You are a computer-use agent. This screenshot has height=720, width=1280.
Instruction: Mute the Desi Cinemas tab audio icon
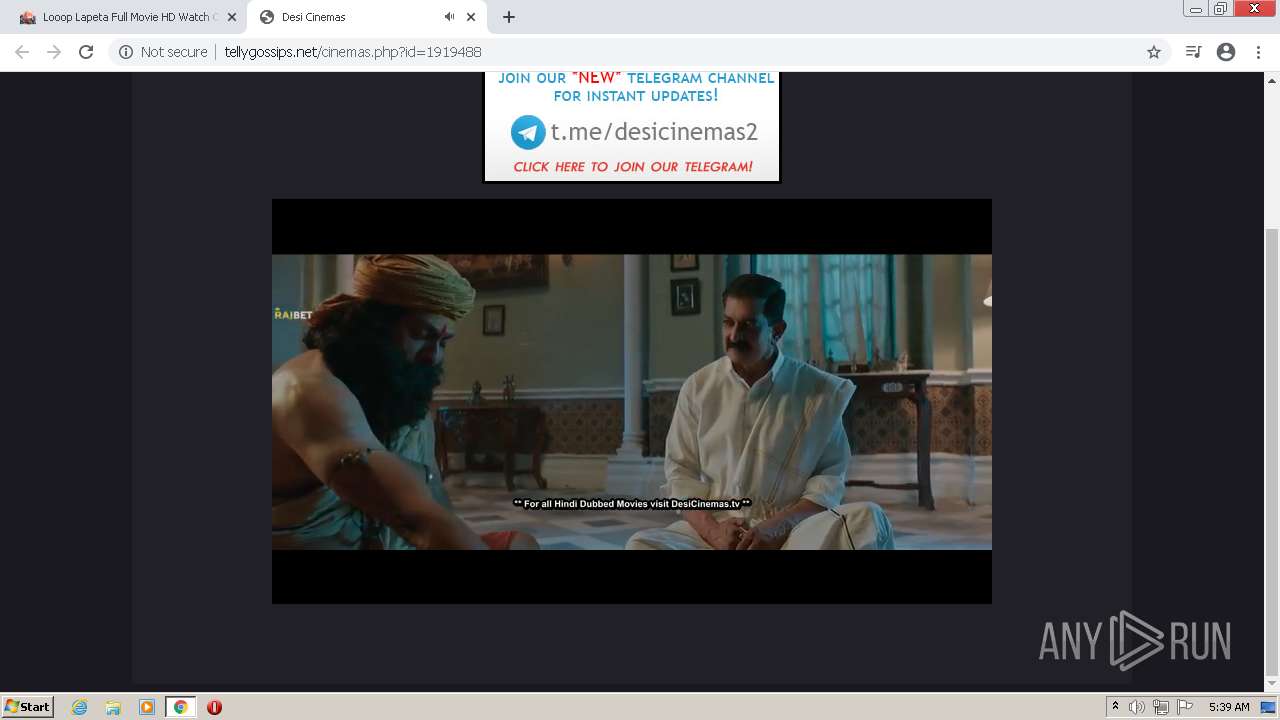pyautogui.click(x=449, y=17)
